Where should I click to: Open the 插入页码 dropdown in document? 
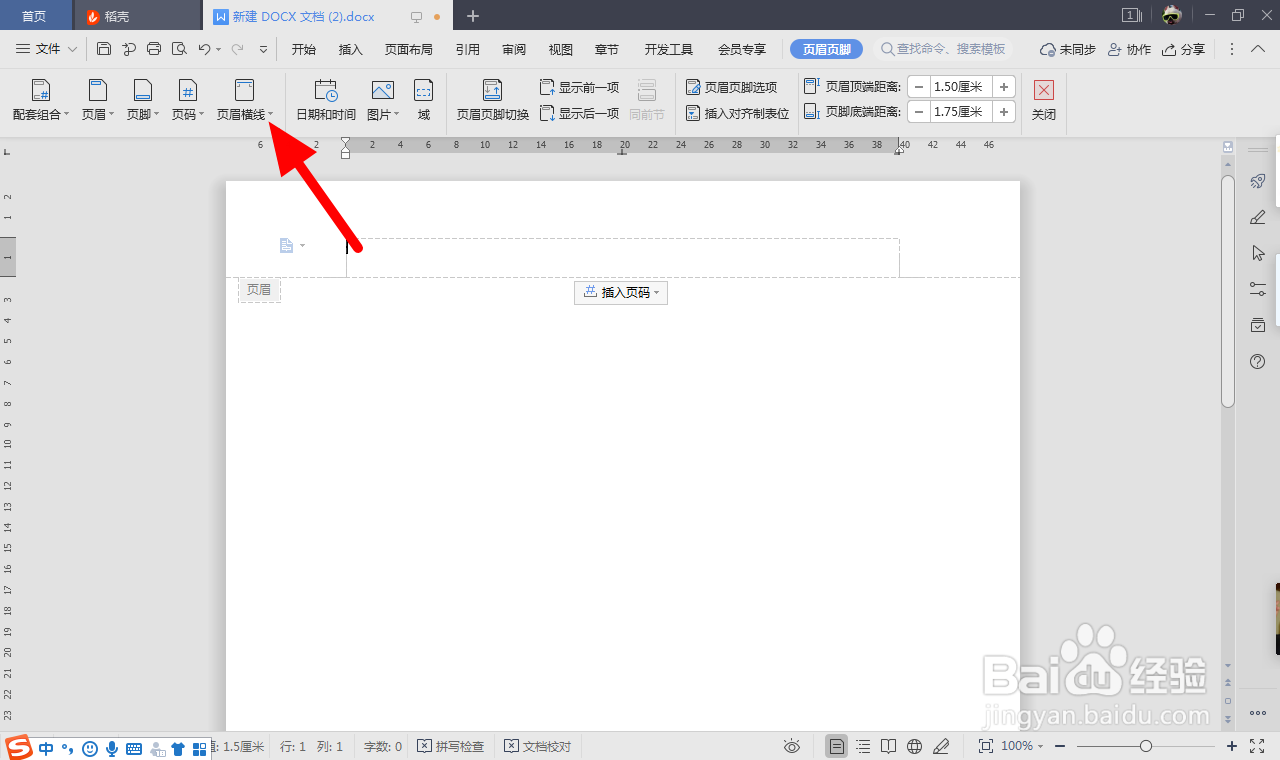[621, 292]
